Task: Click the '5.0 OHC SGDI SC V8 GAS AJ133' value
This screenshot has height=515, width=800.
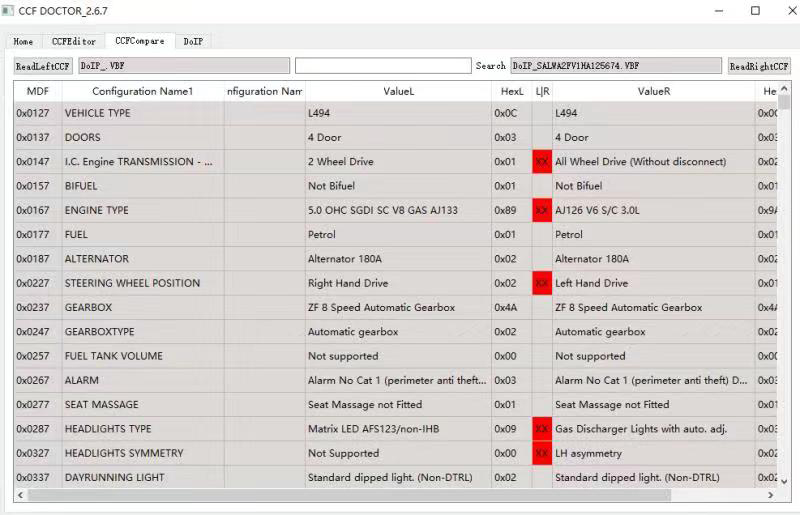Action: click(383, 210)
